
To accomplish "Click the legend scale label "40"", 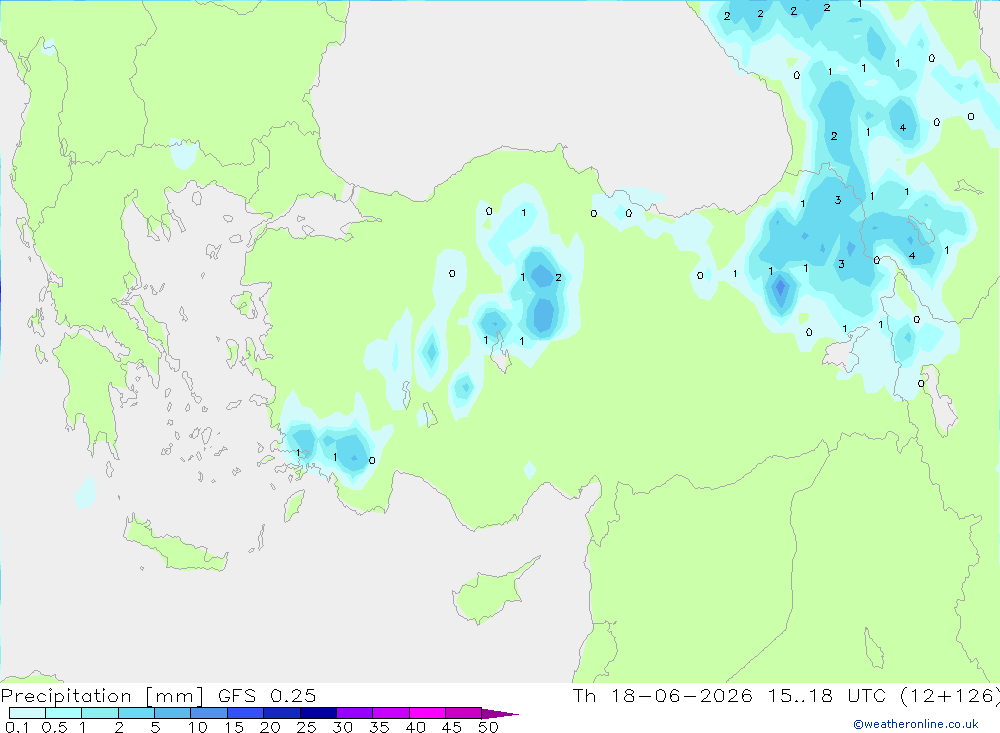I will pyautogui.click(x=415, y=727).
